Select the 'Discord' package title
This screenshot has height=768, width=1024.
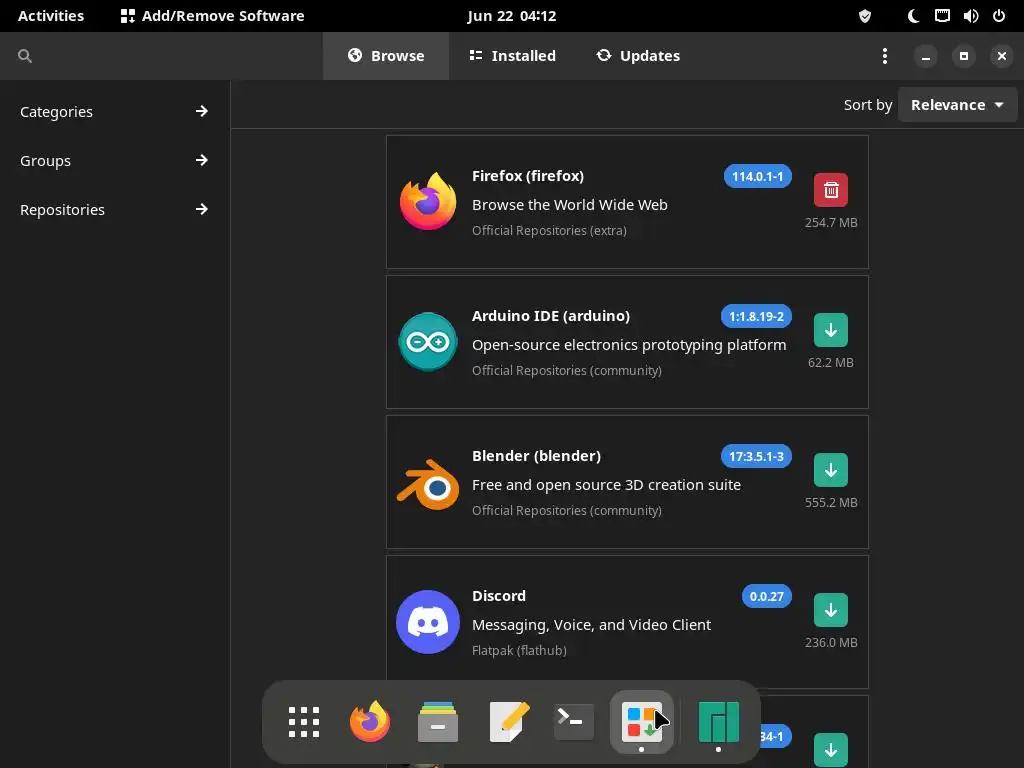499,596
